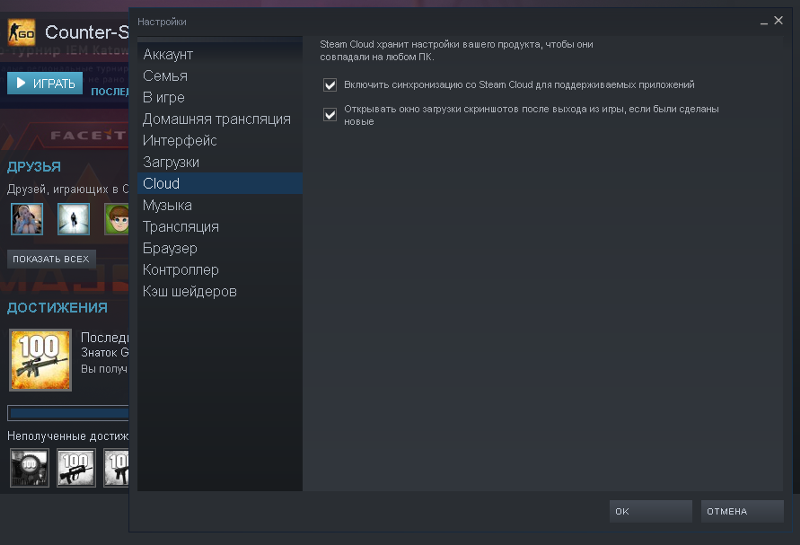Click the achievements progress bar

(x=68, y=413)
